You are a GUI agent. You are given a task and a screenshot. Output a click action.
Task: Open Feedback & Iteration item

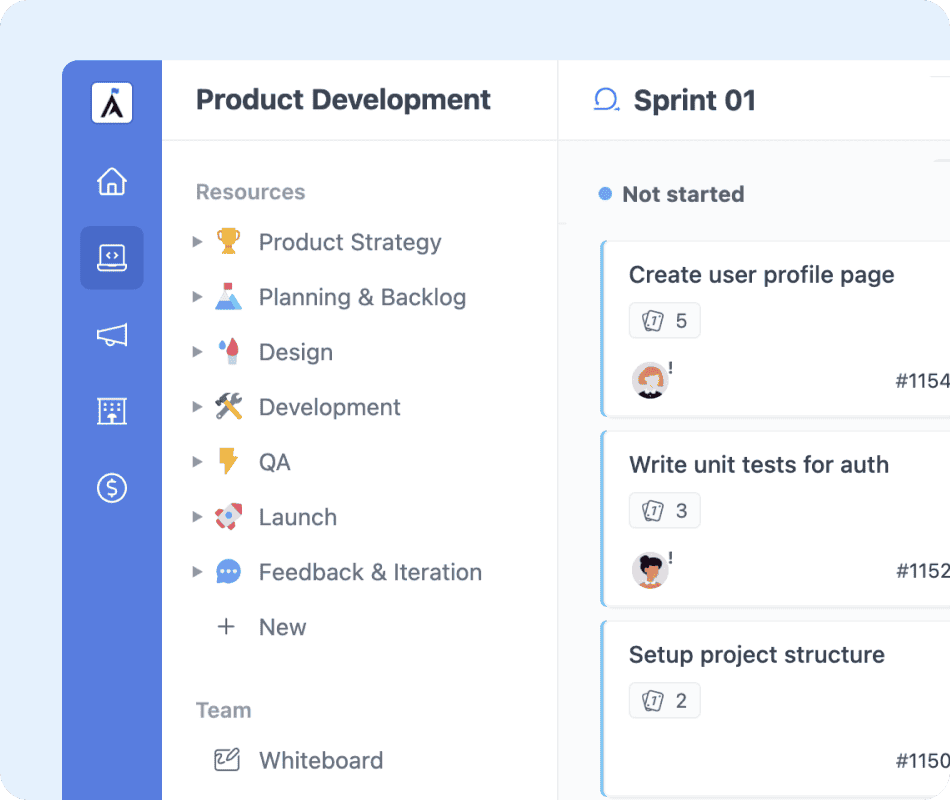pos(369,572)
